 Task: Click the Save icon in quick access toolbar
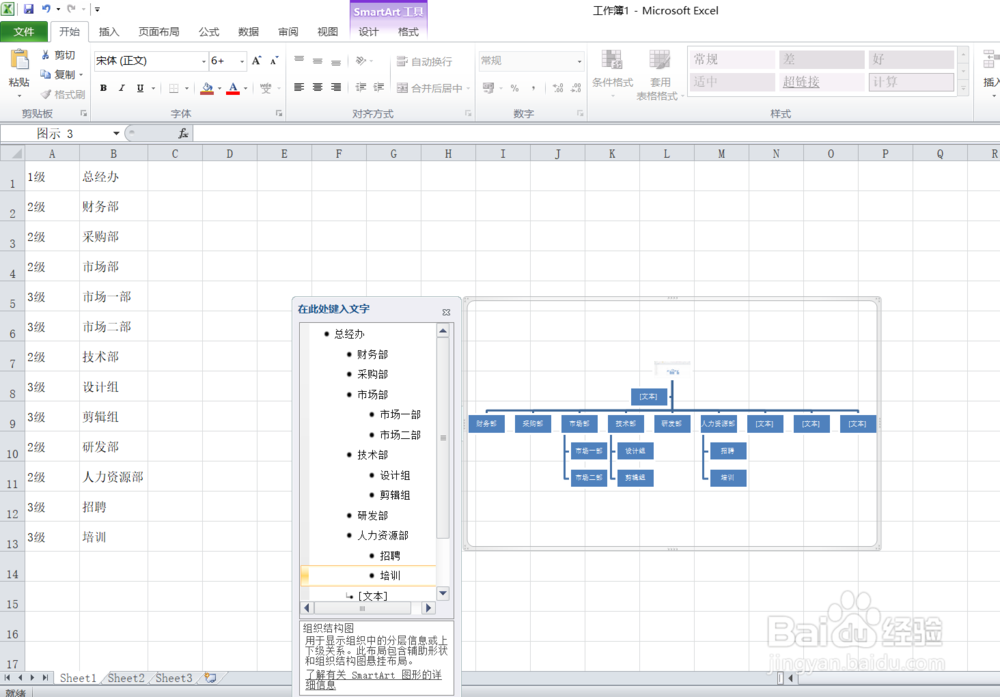pyautogui.click(x=29, y=9)
